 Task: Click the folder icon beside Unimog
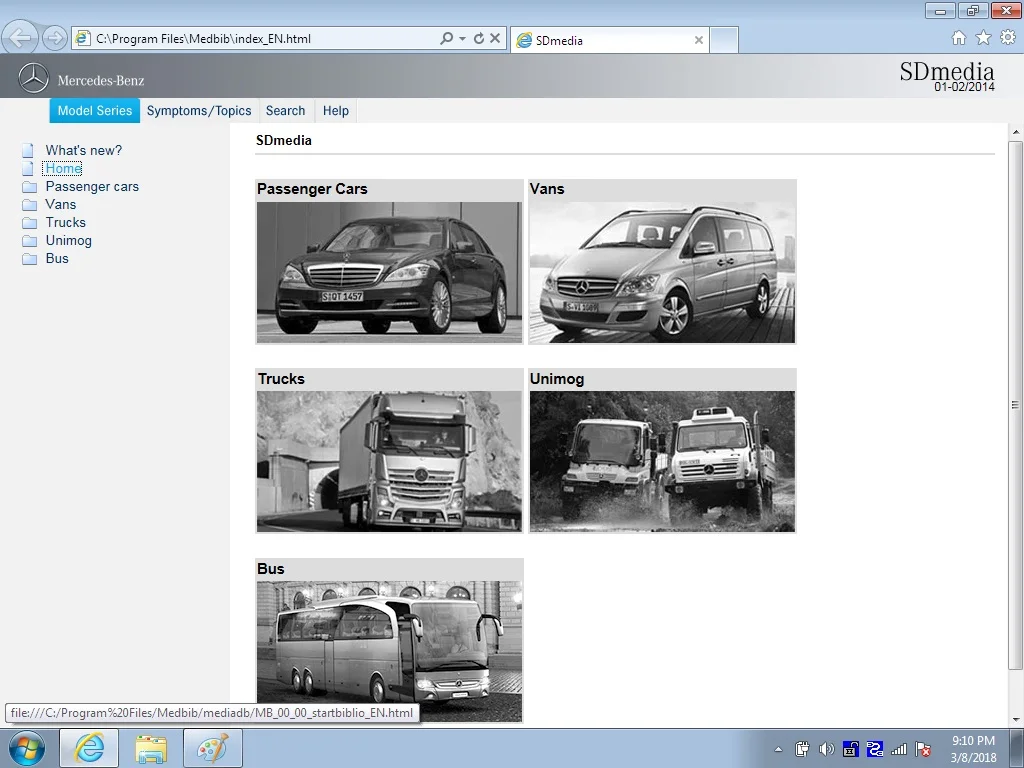coord(29,241)
